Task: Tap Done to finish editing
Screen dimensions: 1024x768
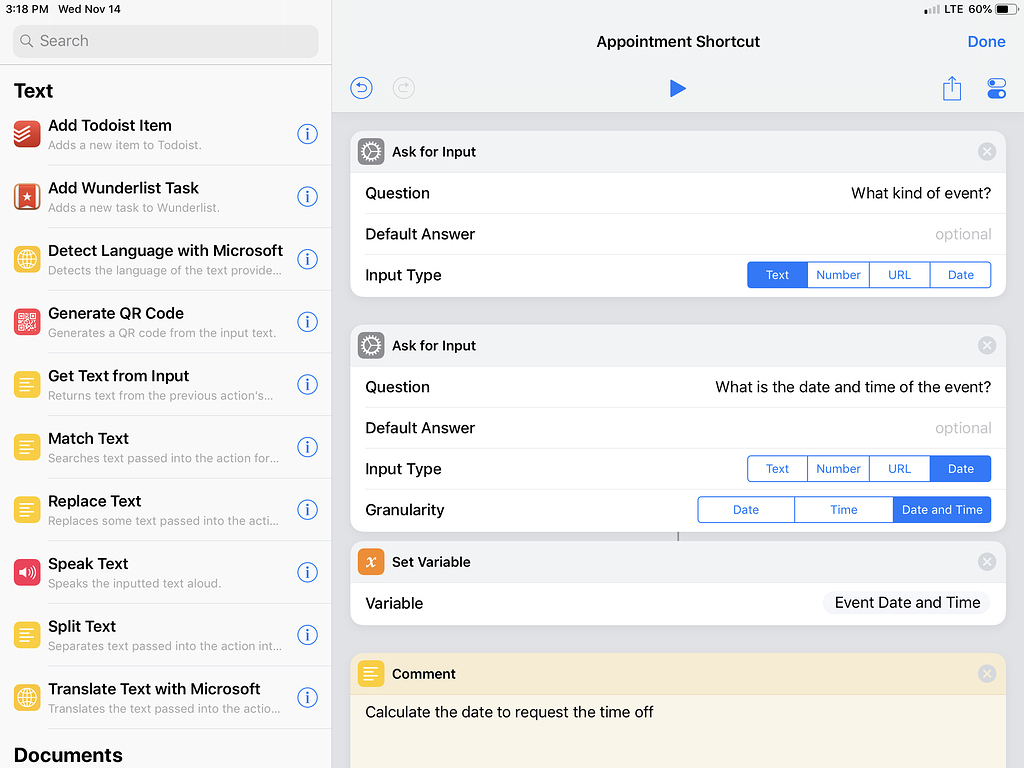Action: 986,42
